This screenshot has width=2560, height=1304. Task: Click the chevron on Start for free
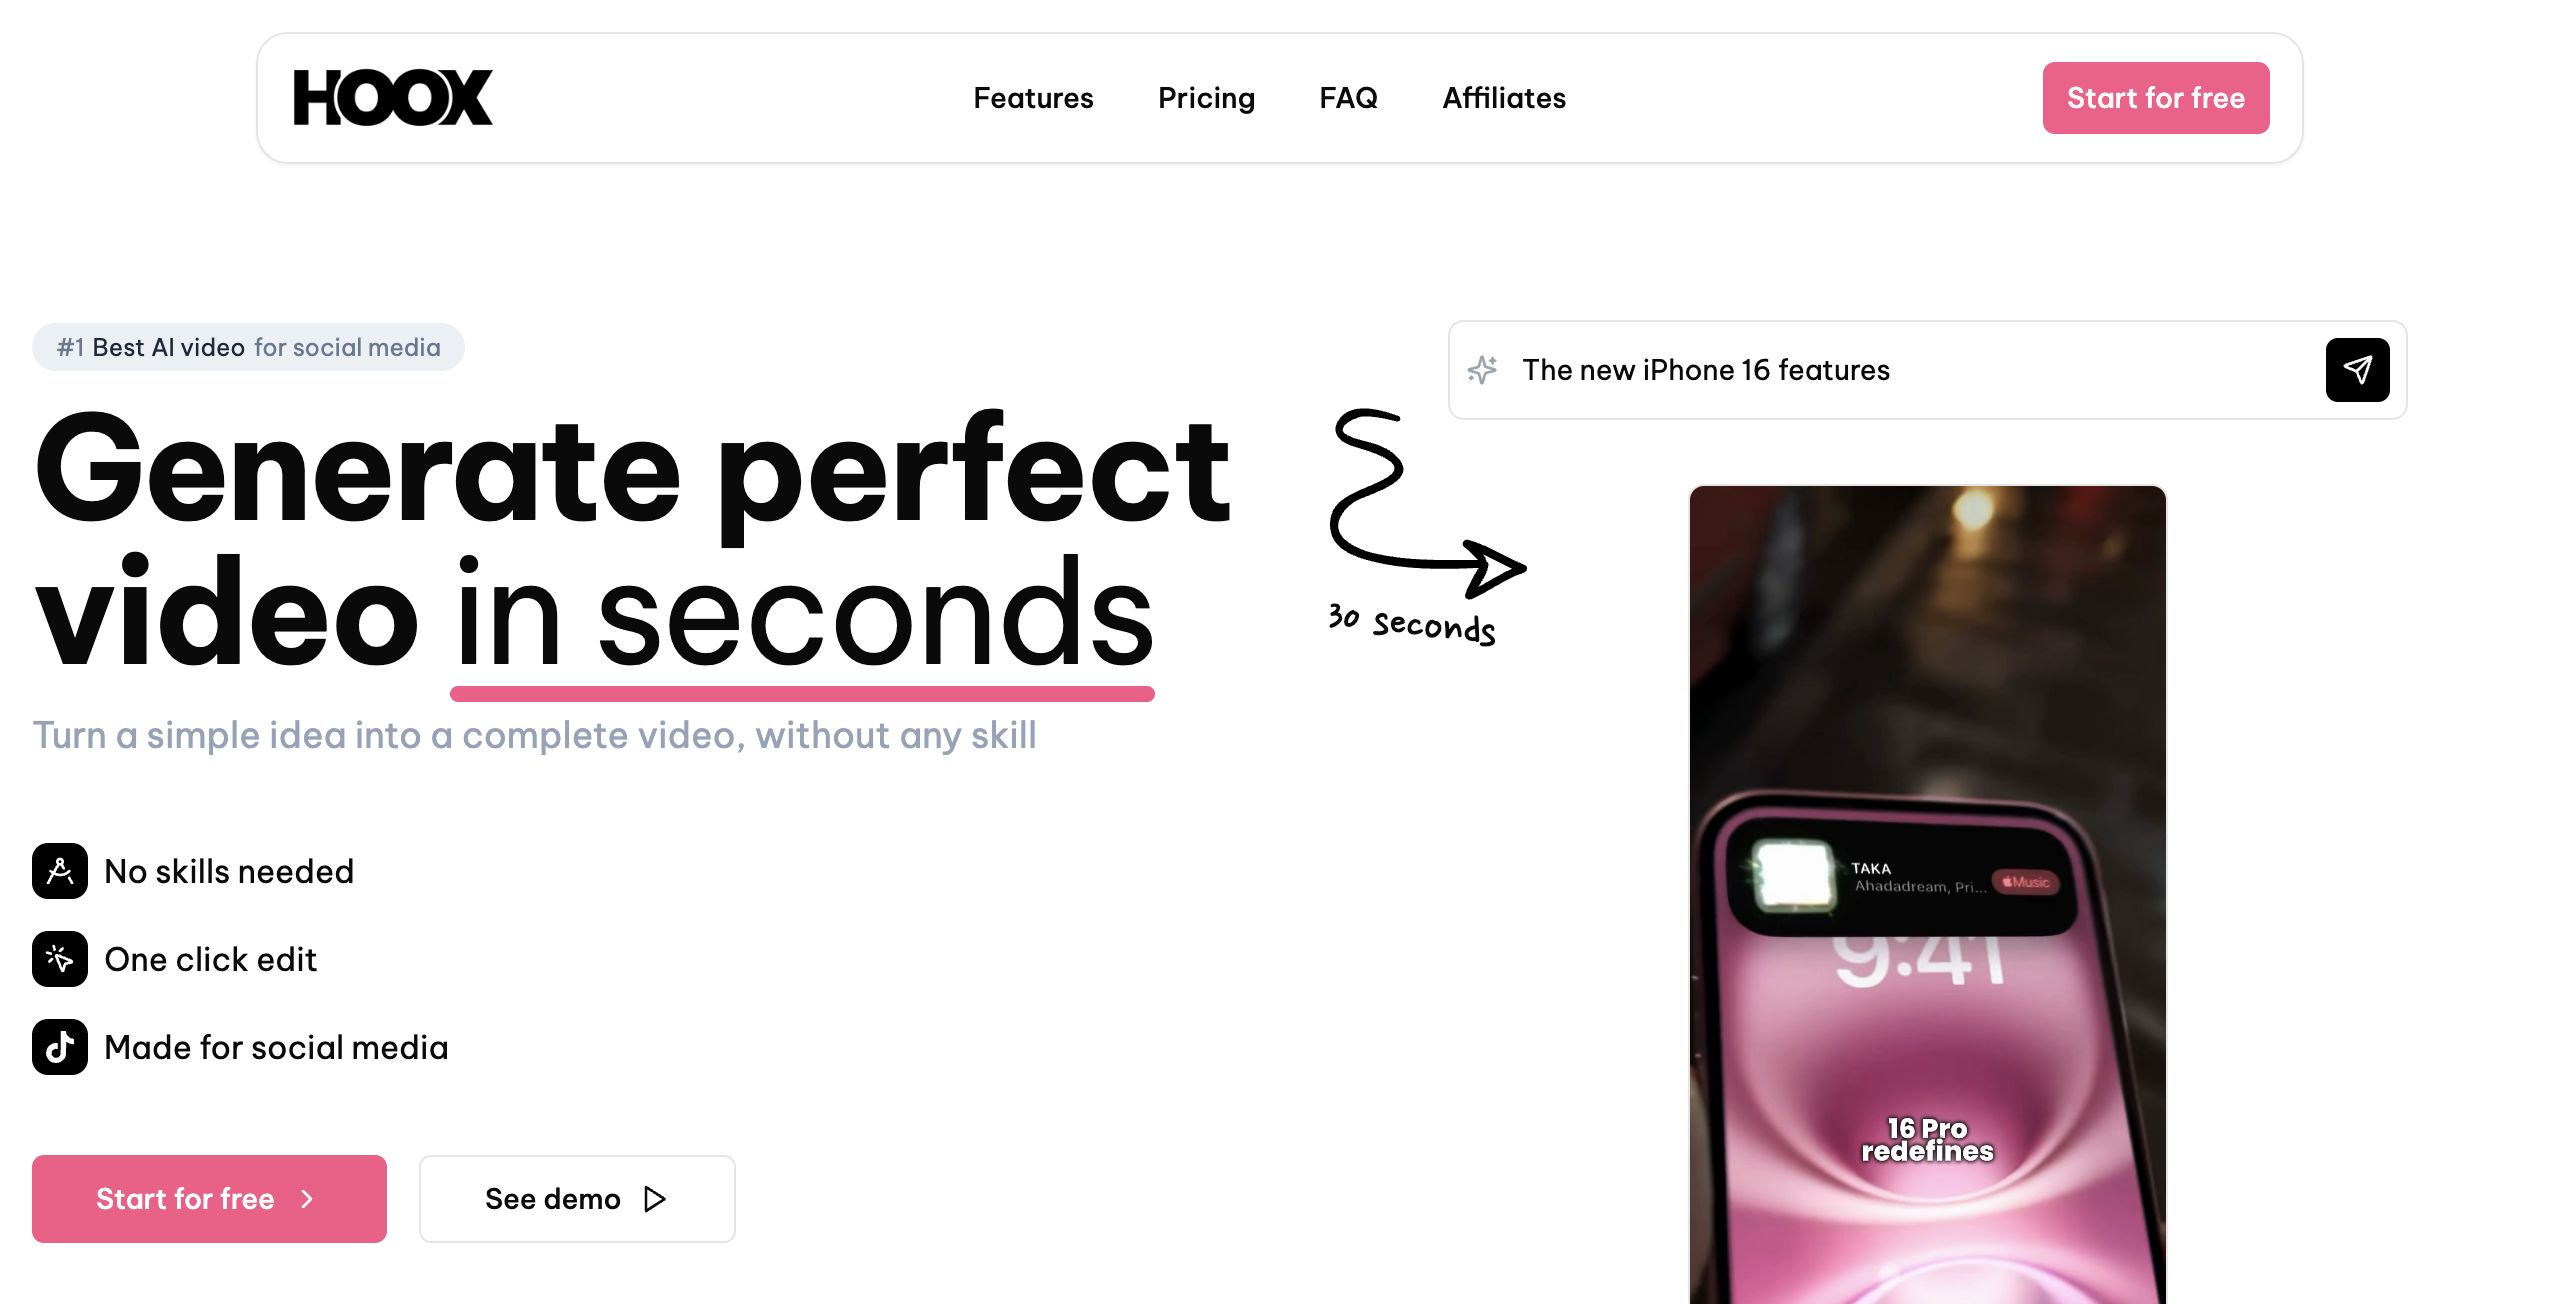point(307,1199)
